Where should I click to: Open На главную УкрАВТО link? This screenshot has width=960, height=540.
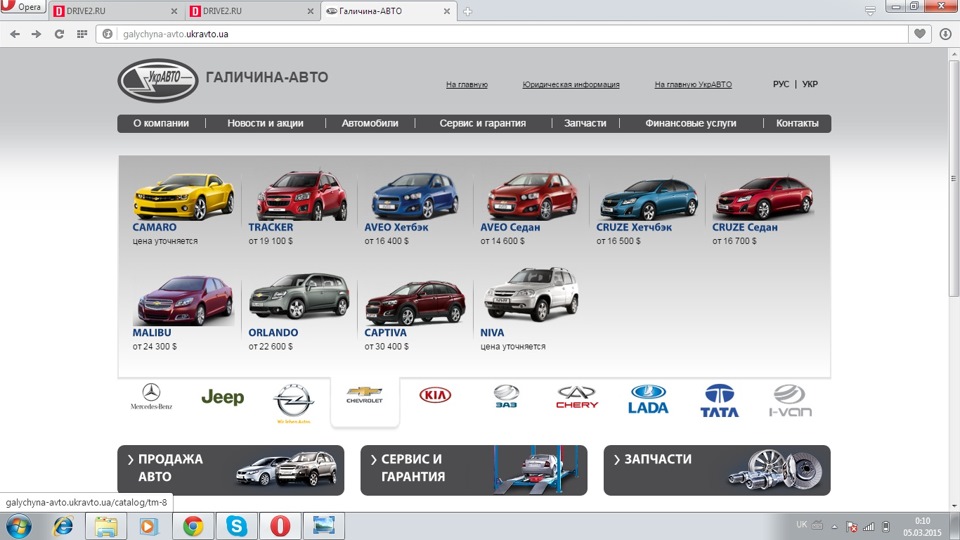(x=693, y=84)
